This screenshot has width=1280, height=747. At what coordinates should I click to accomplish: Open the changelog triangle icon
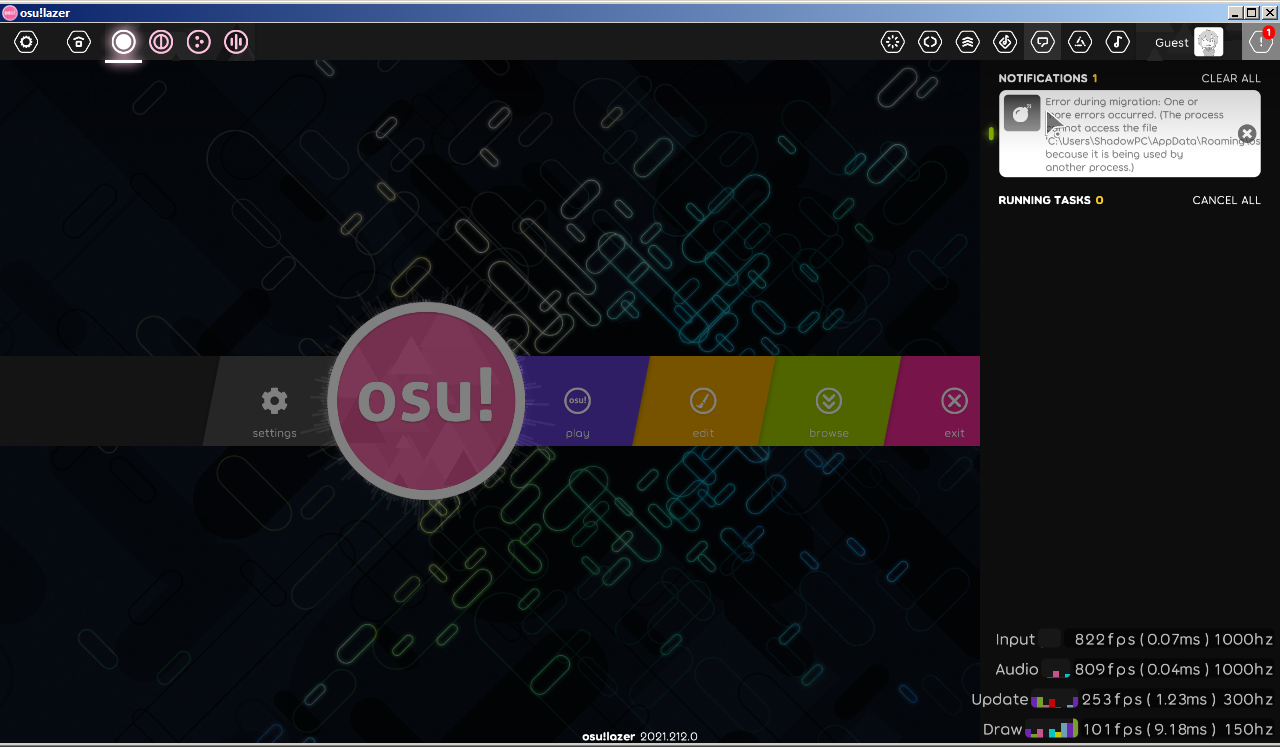[1080, 42]
